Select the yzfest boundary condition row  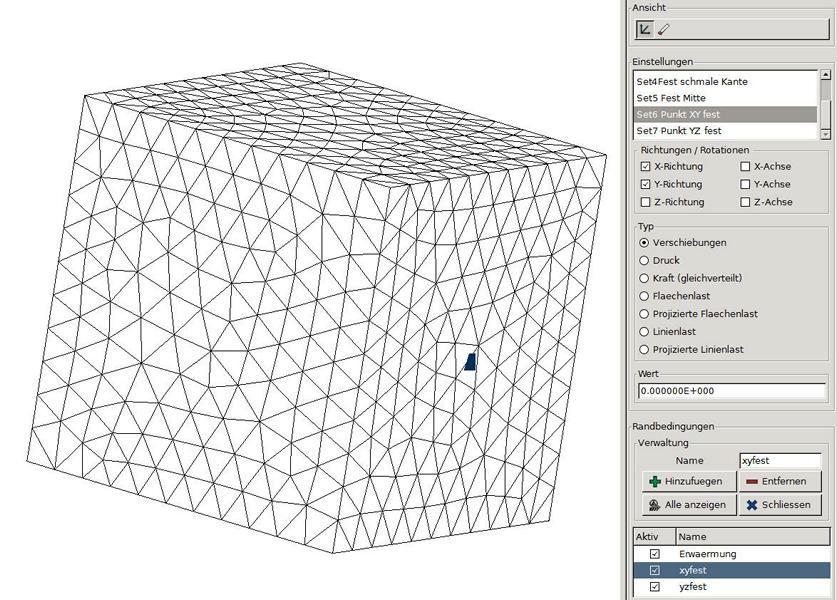(732, 587)
